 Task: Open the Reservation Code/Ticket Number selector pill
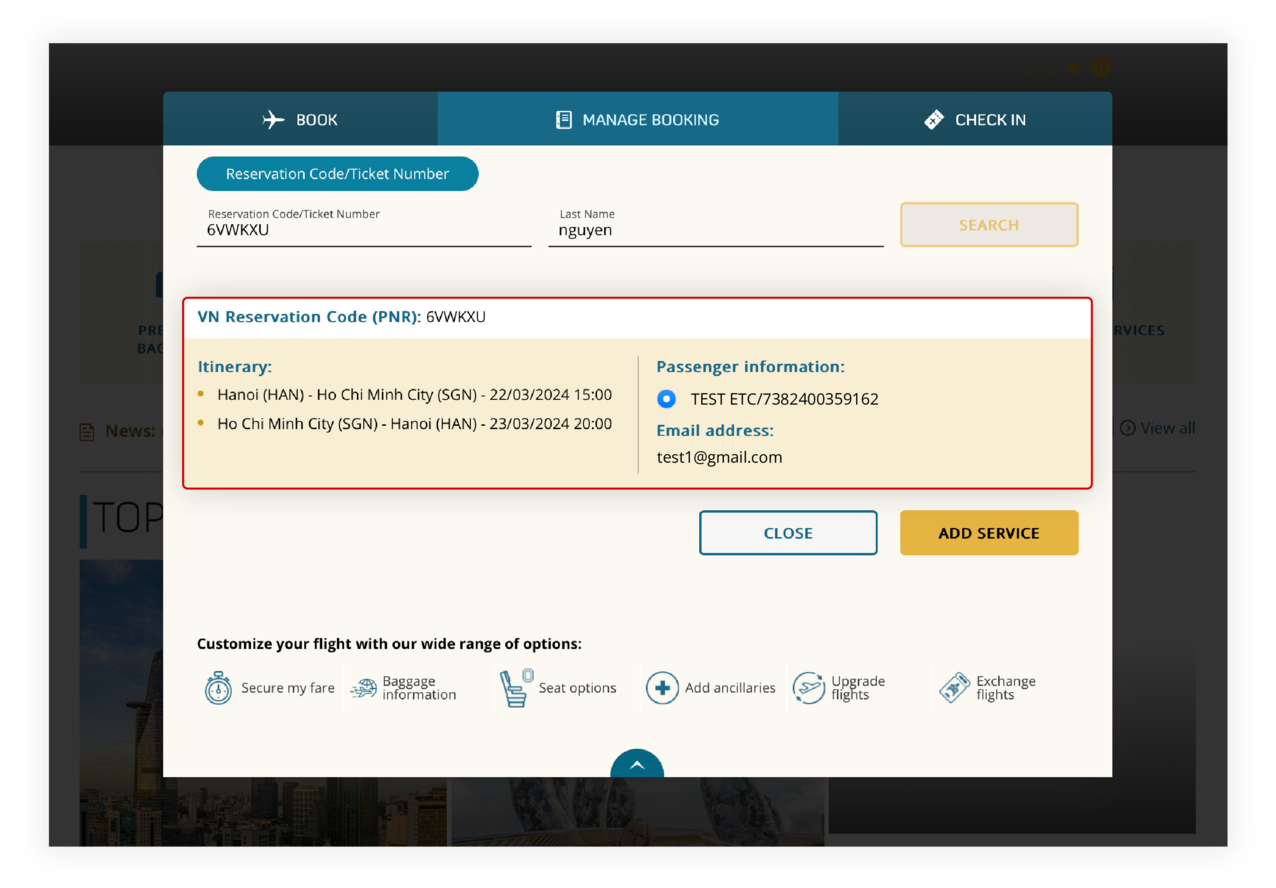(x=337, y=173)
